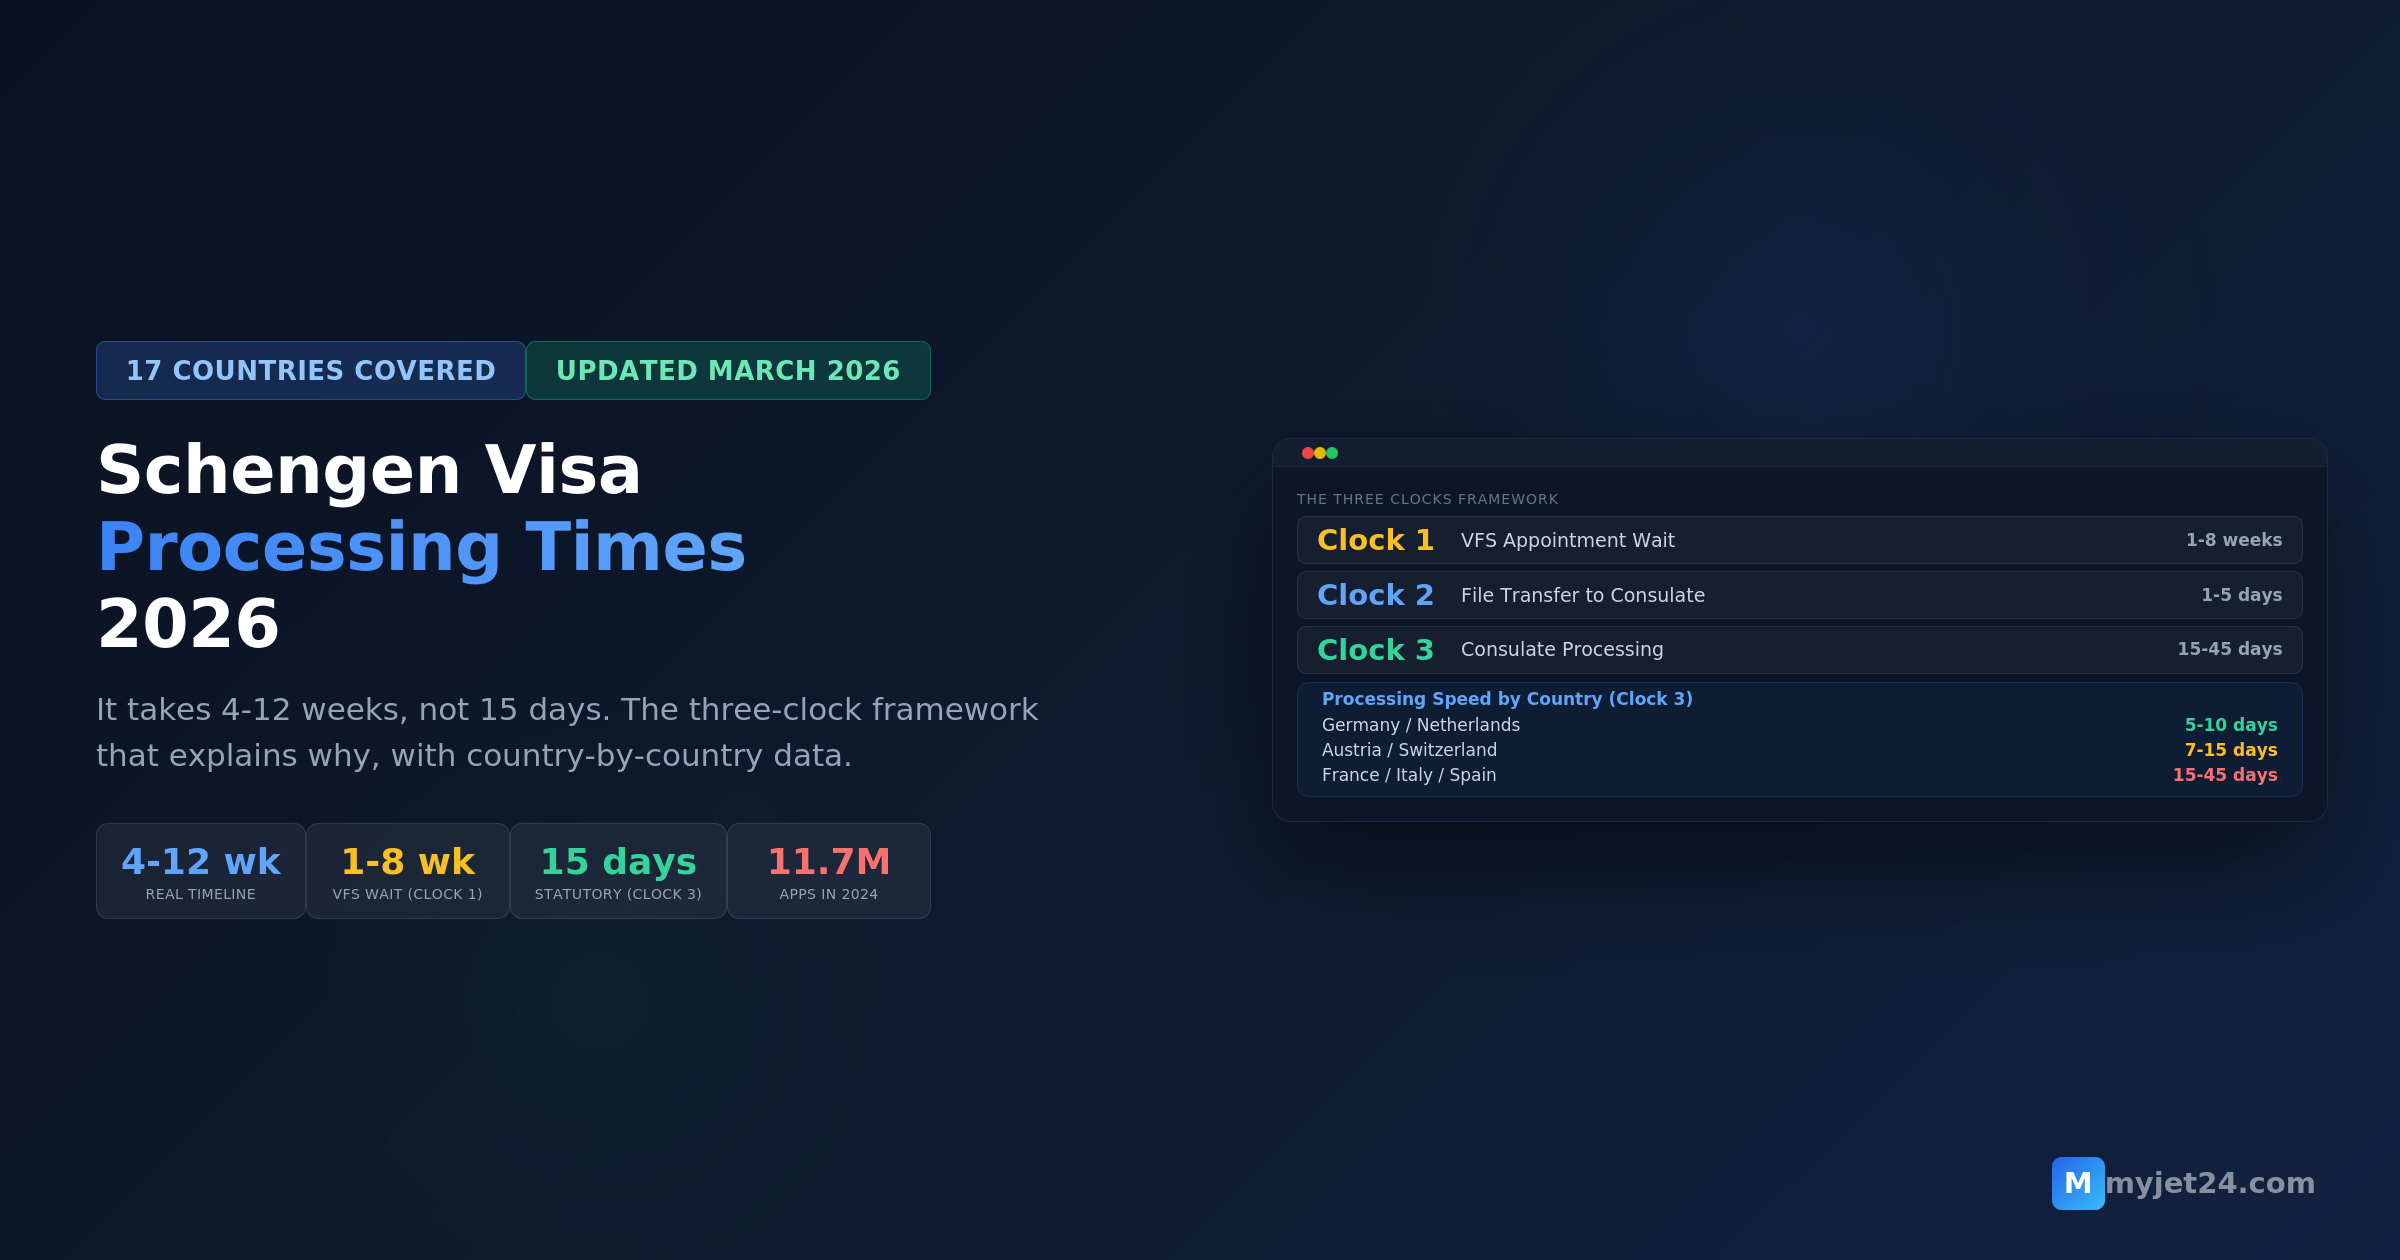Click the 15 days Statutory card
Screen dimensions: 2400x1260
(x=618, y=871)
